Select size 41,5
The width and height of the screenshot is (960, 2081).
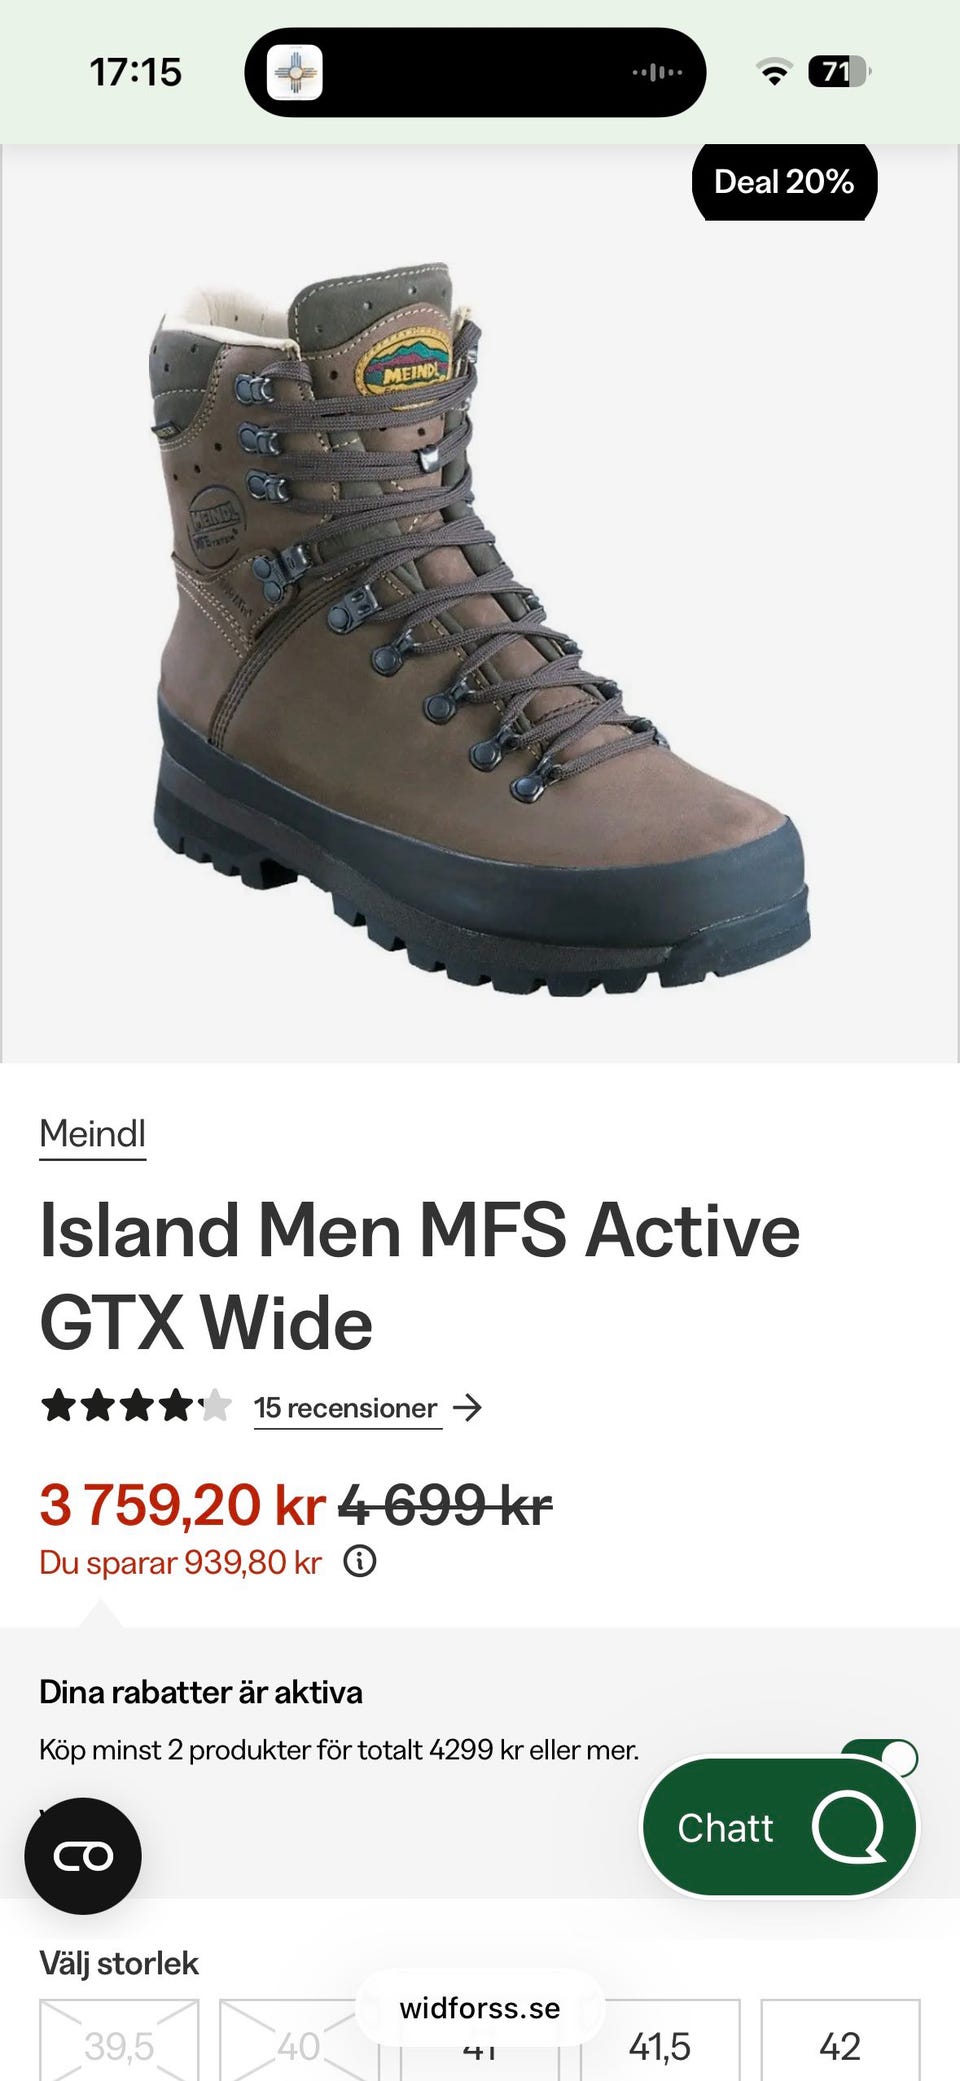(660, 2040)
